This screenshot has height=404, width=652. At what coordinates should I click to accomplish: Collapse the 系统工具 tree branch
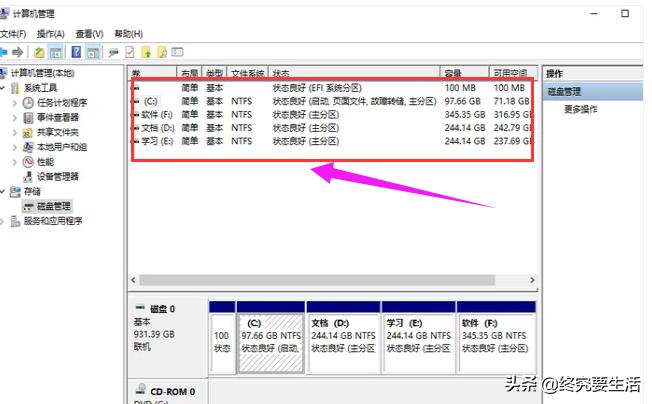[x=2, y=88]
